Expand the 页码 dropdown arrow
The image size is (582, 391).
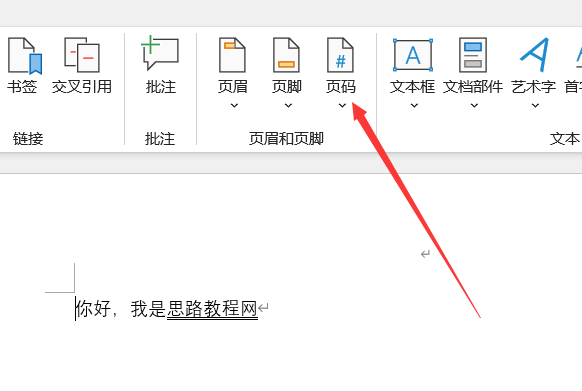point(342,105)
